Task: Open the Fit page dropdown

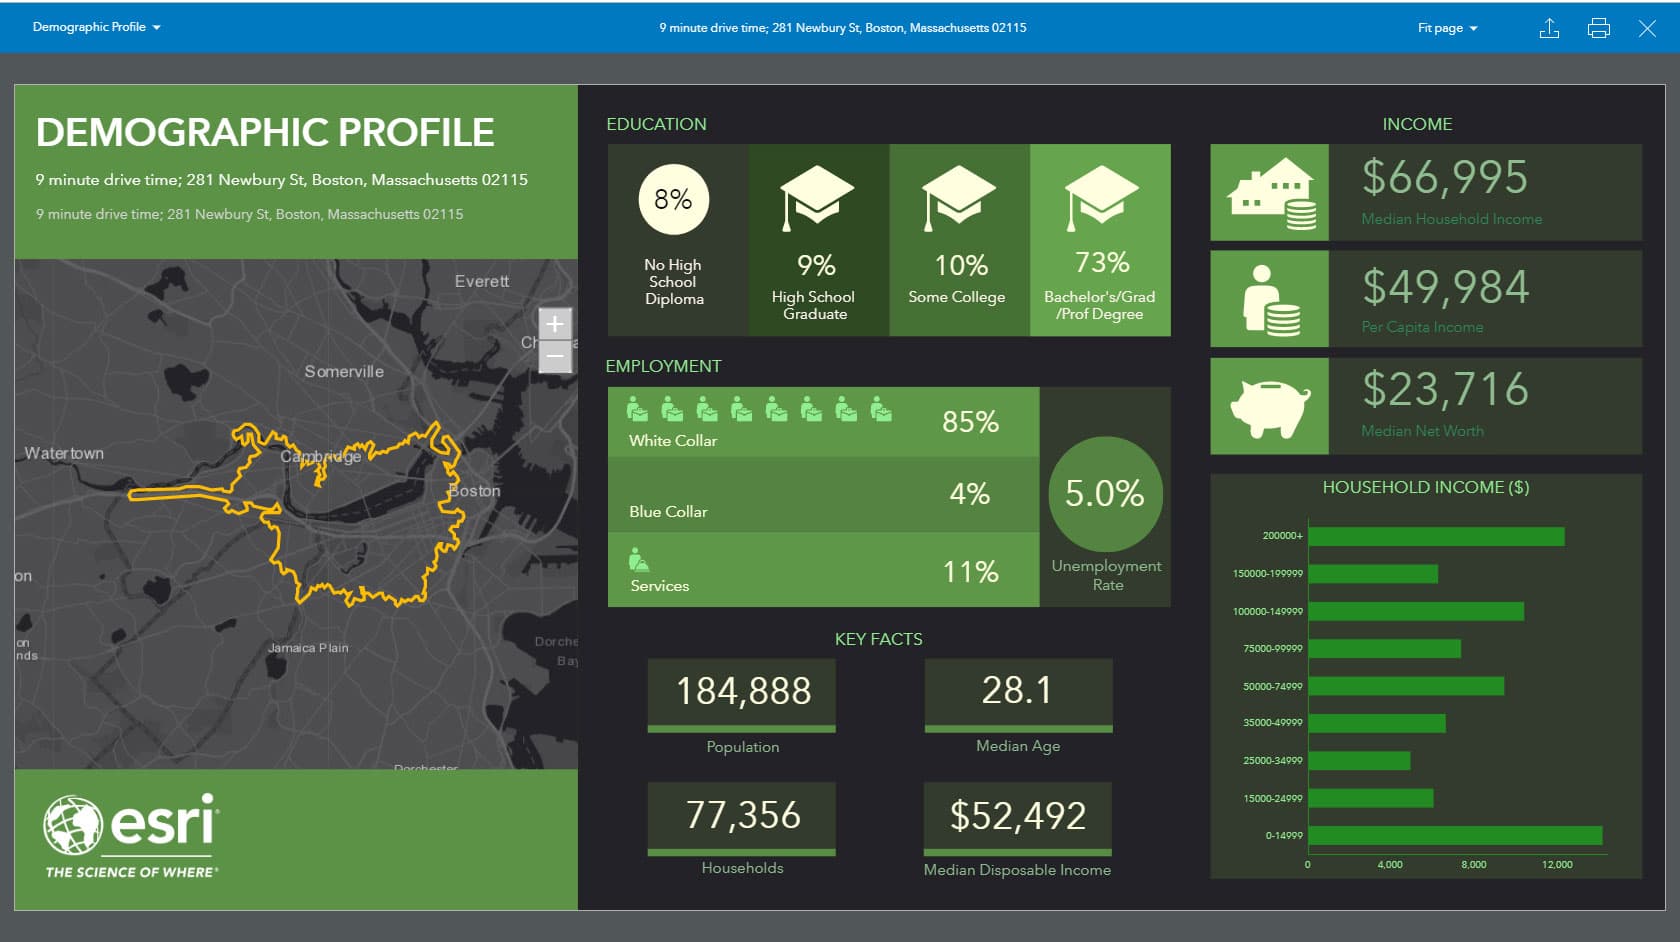Action: (1446, 27)
